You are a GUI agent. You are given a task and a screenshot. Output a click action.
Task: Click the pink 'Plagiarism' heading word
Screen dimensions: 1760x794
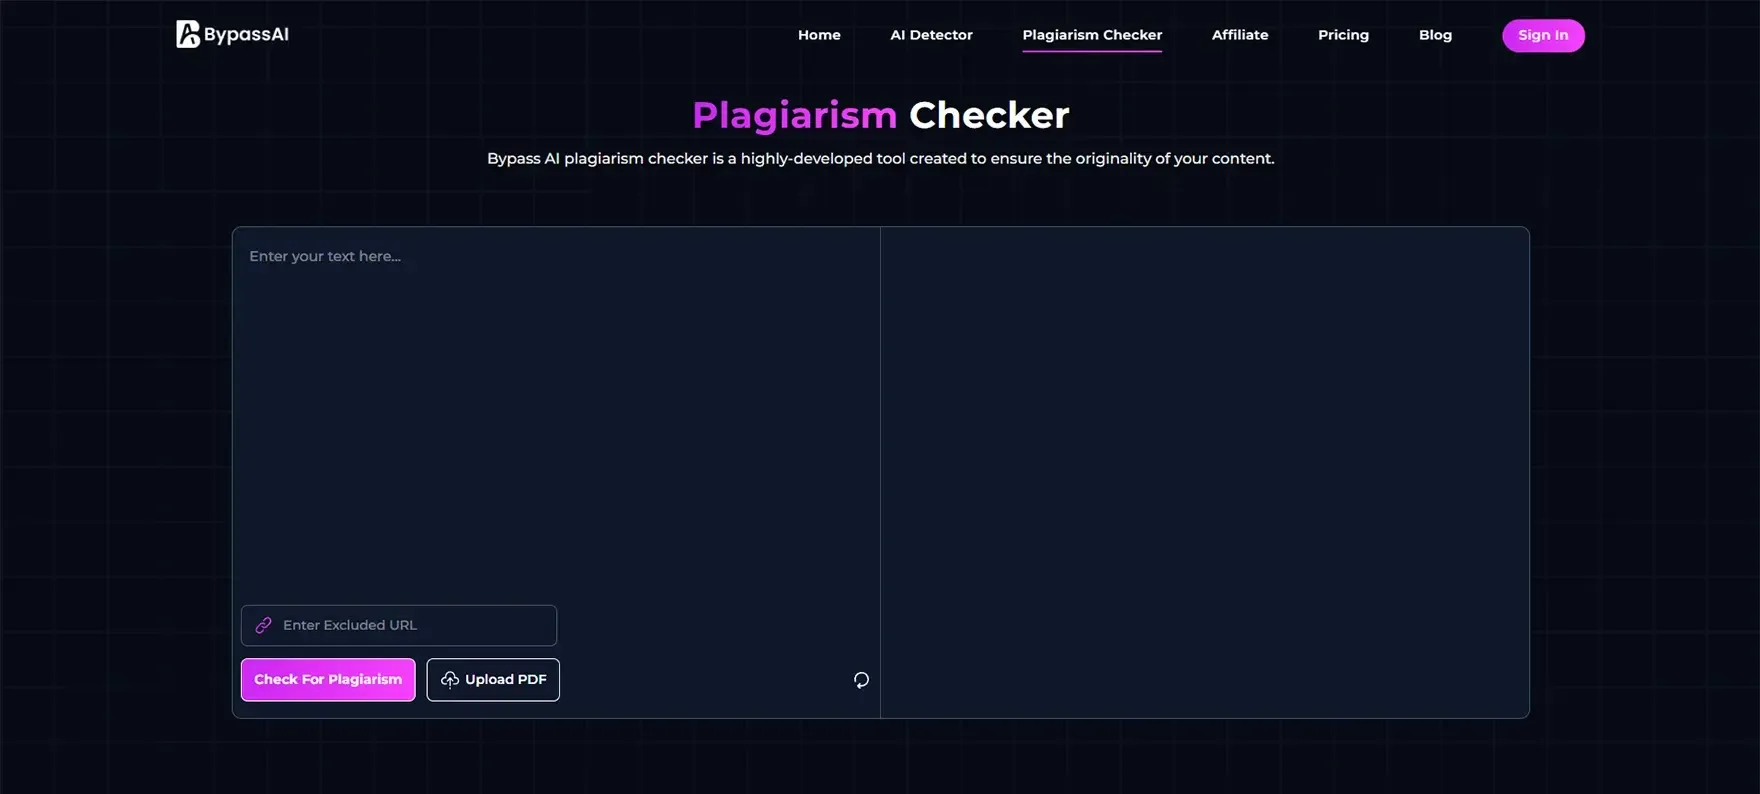pyautogui.click(x=794, y=115)
